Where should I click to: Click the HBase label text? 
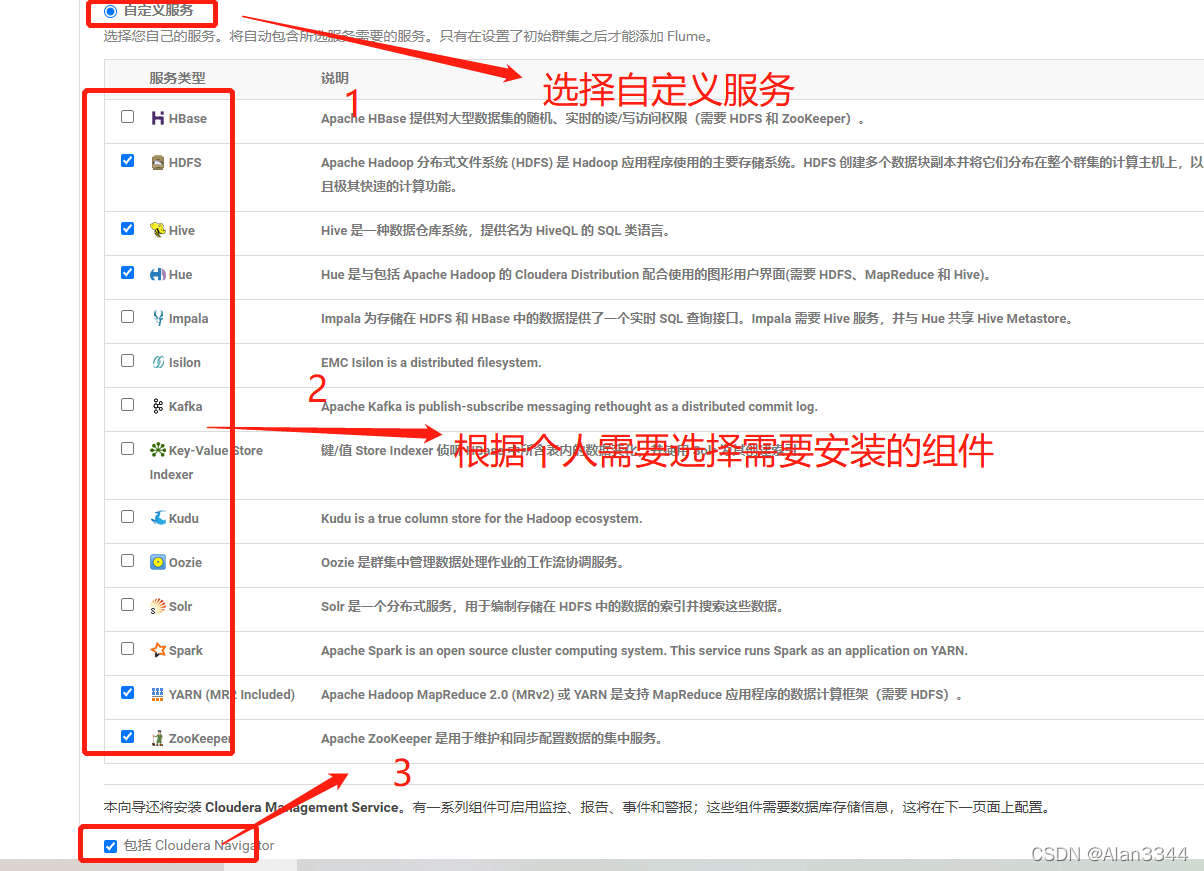click(188, 118)
